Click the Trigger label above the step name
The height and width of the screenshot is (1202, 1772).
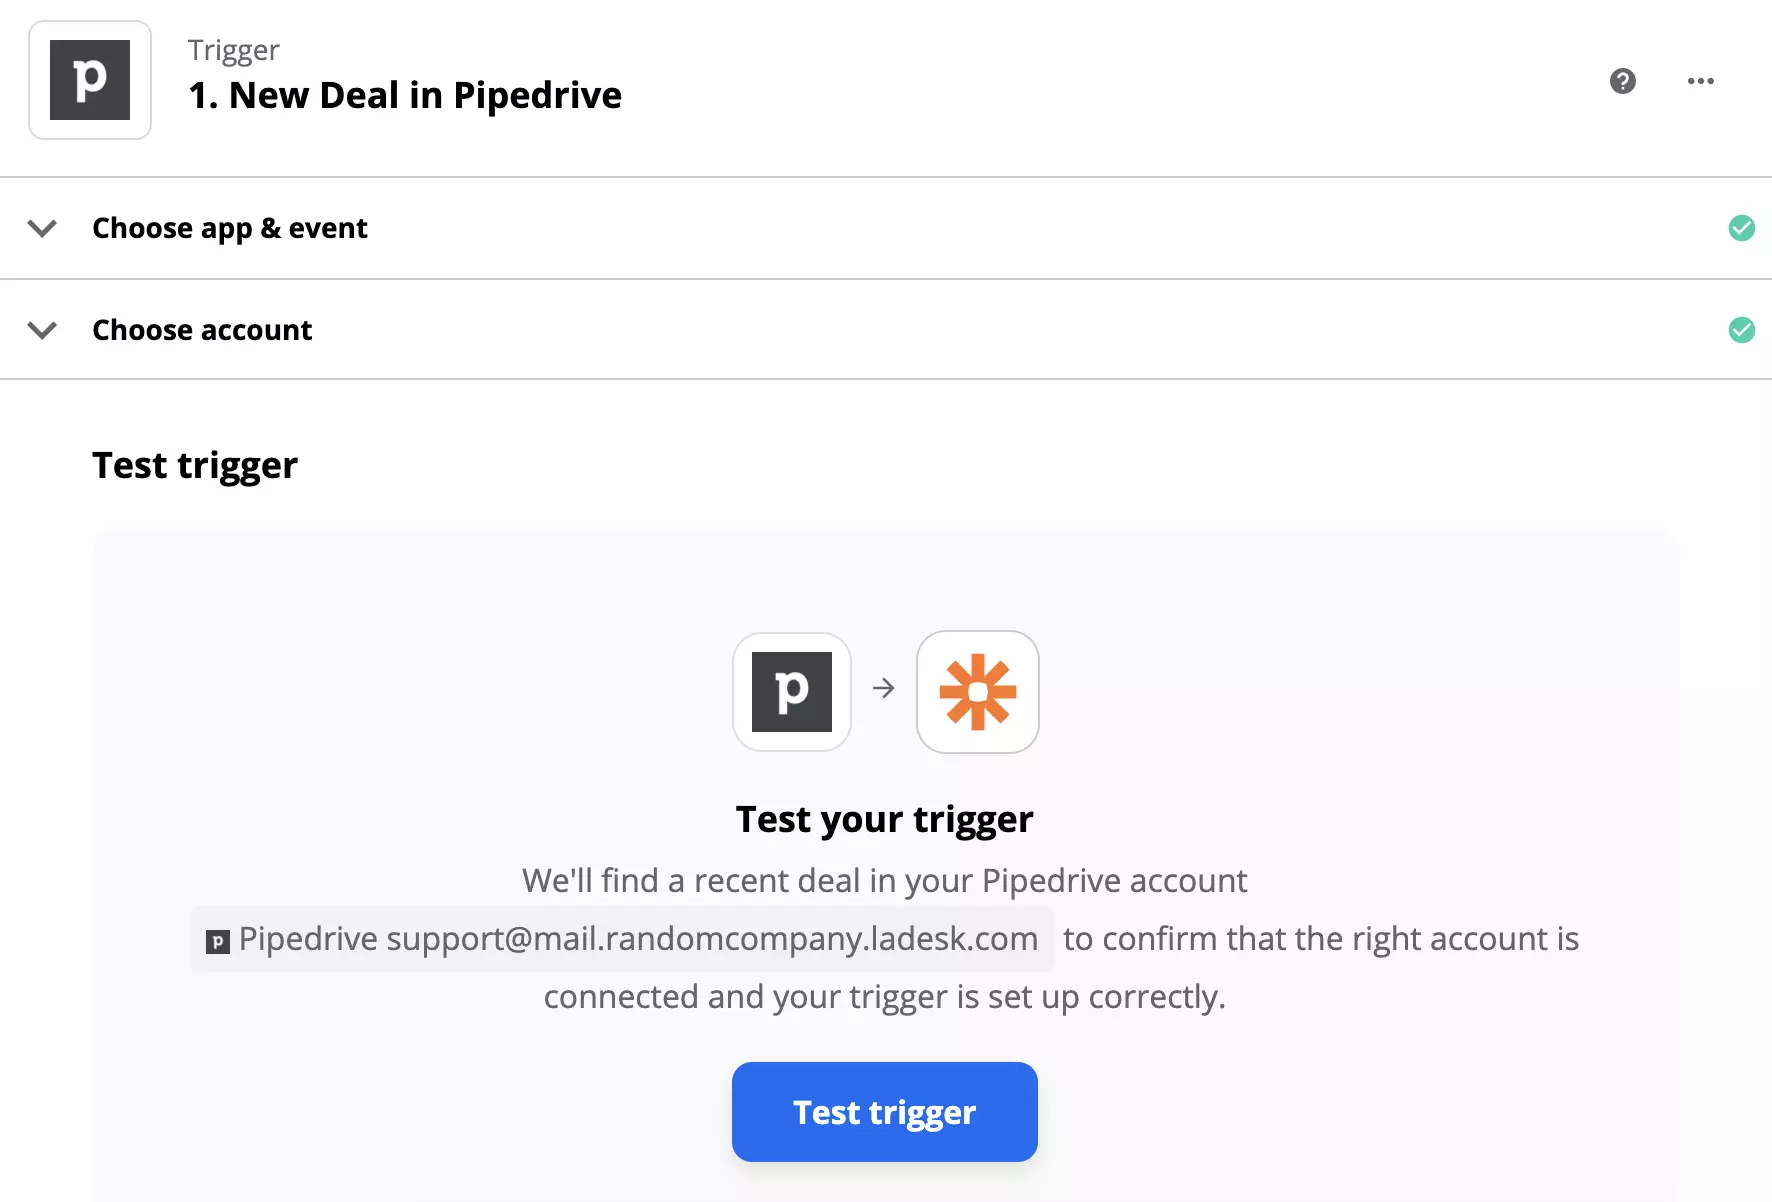232,49
